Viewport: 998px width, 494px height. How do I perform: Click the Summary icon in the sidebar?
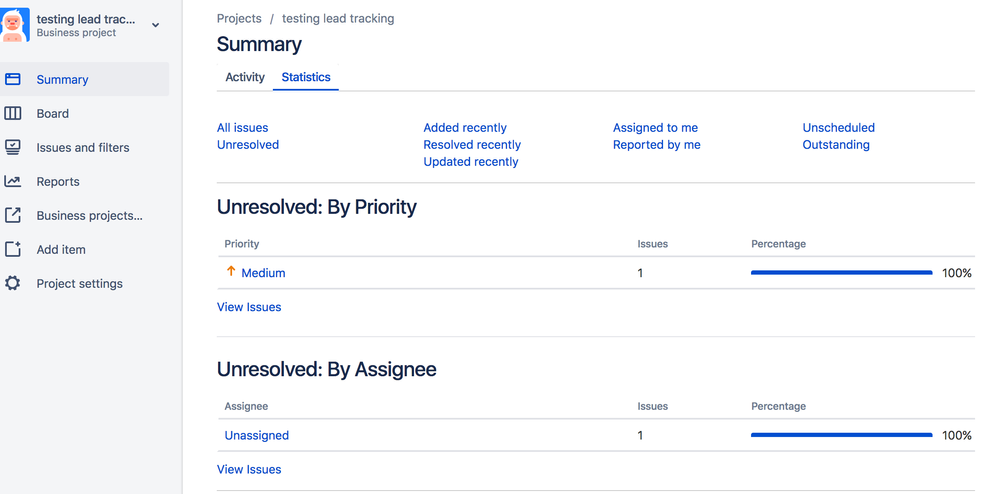tap(13, 79)
